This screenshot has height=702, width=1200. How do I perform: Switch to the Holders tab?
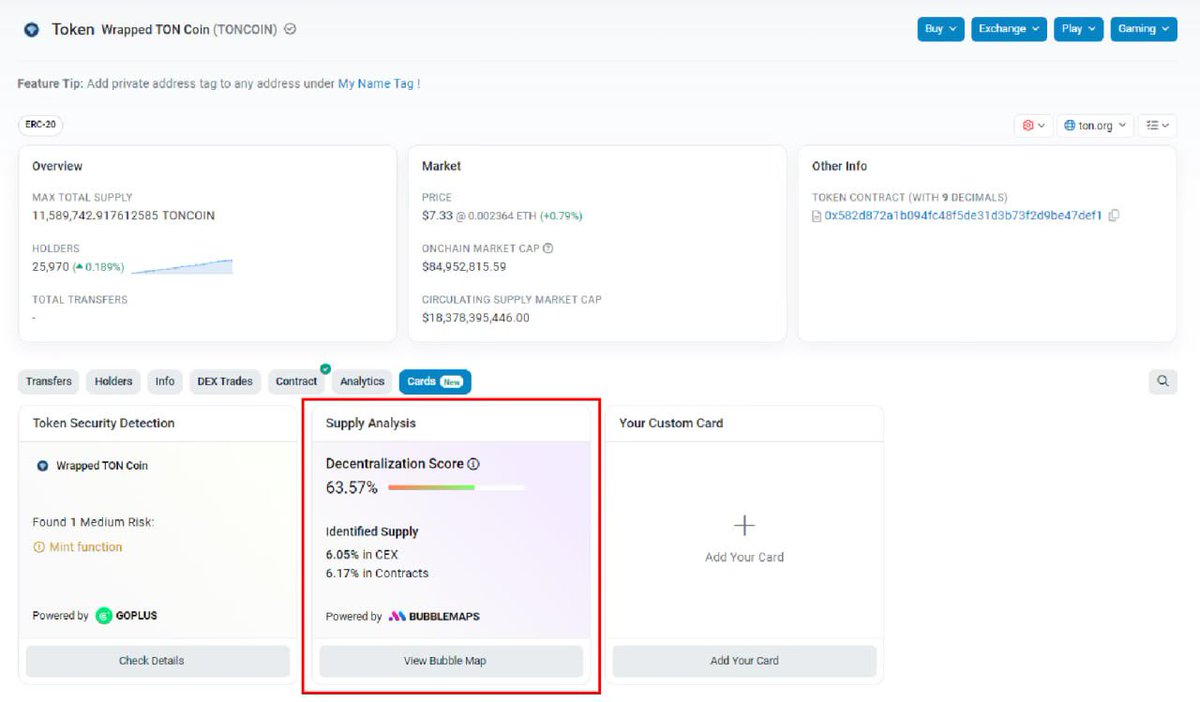click(x=112, y=381)
